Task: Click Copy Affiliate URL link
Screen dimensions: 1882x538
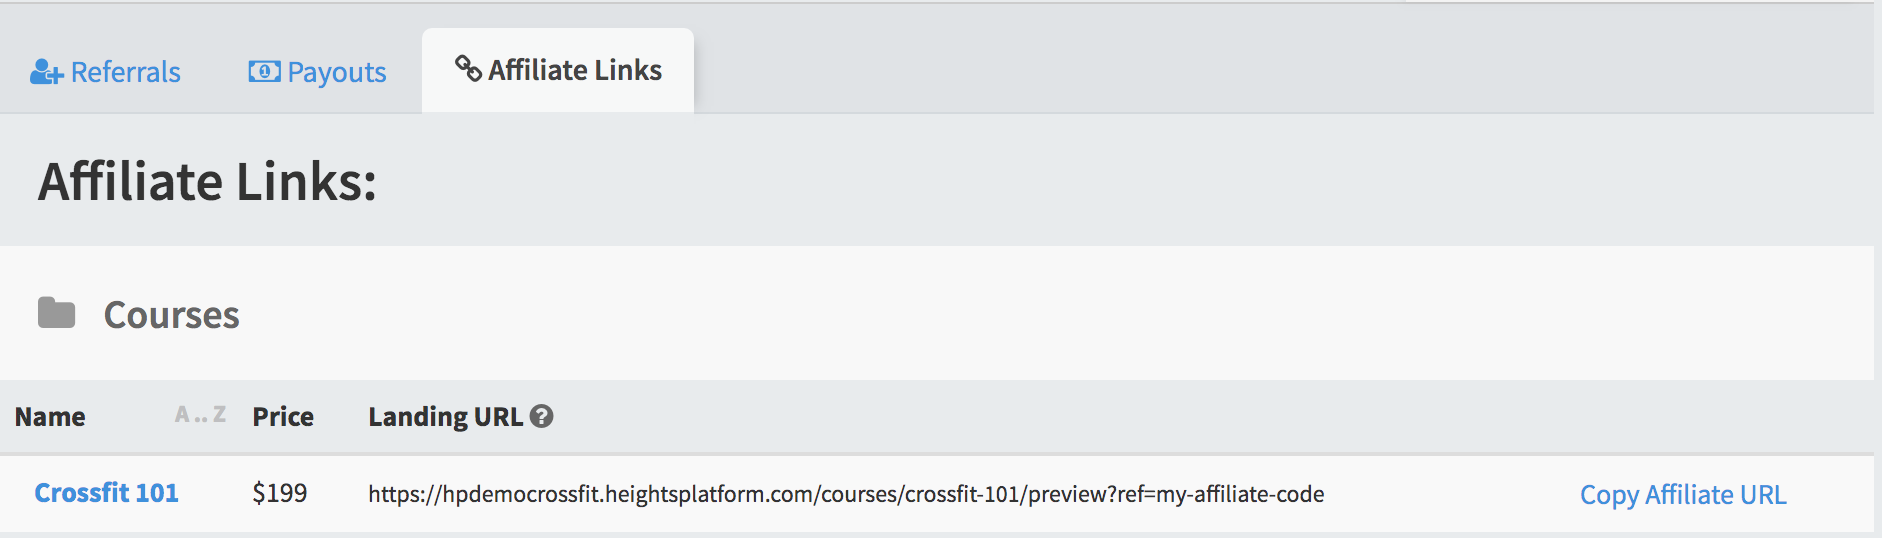Action: (1683, 495)
